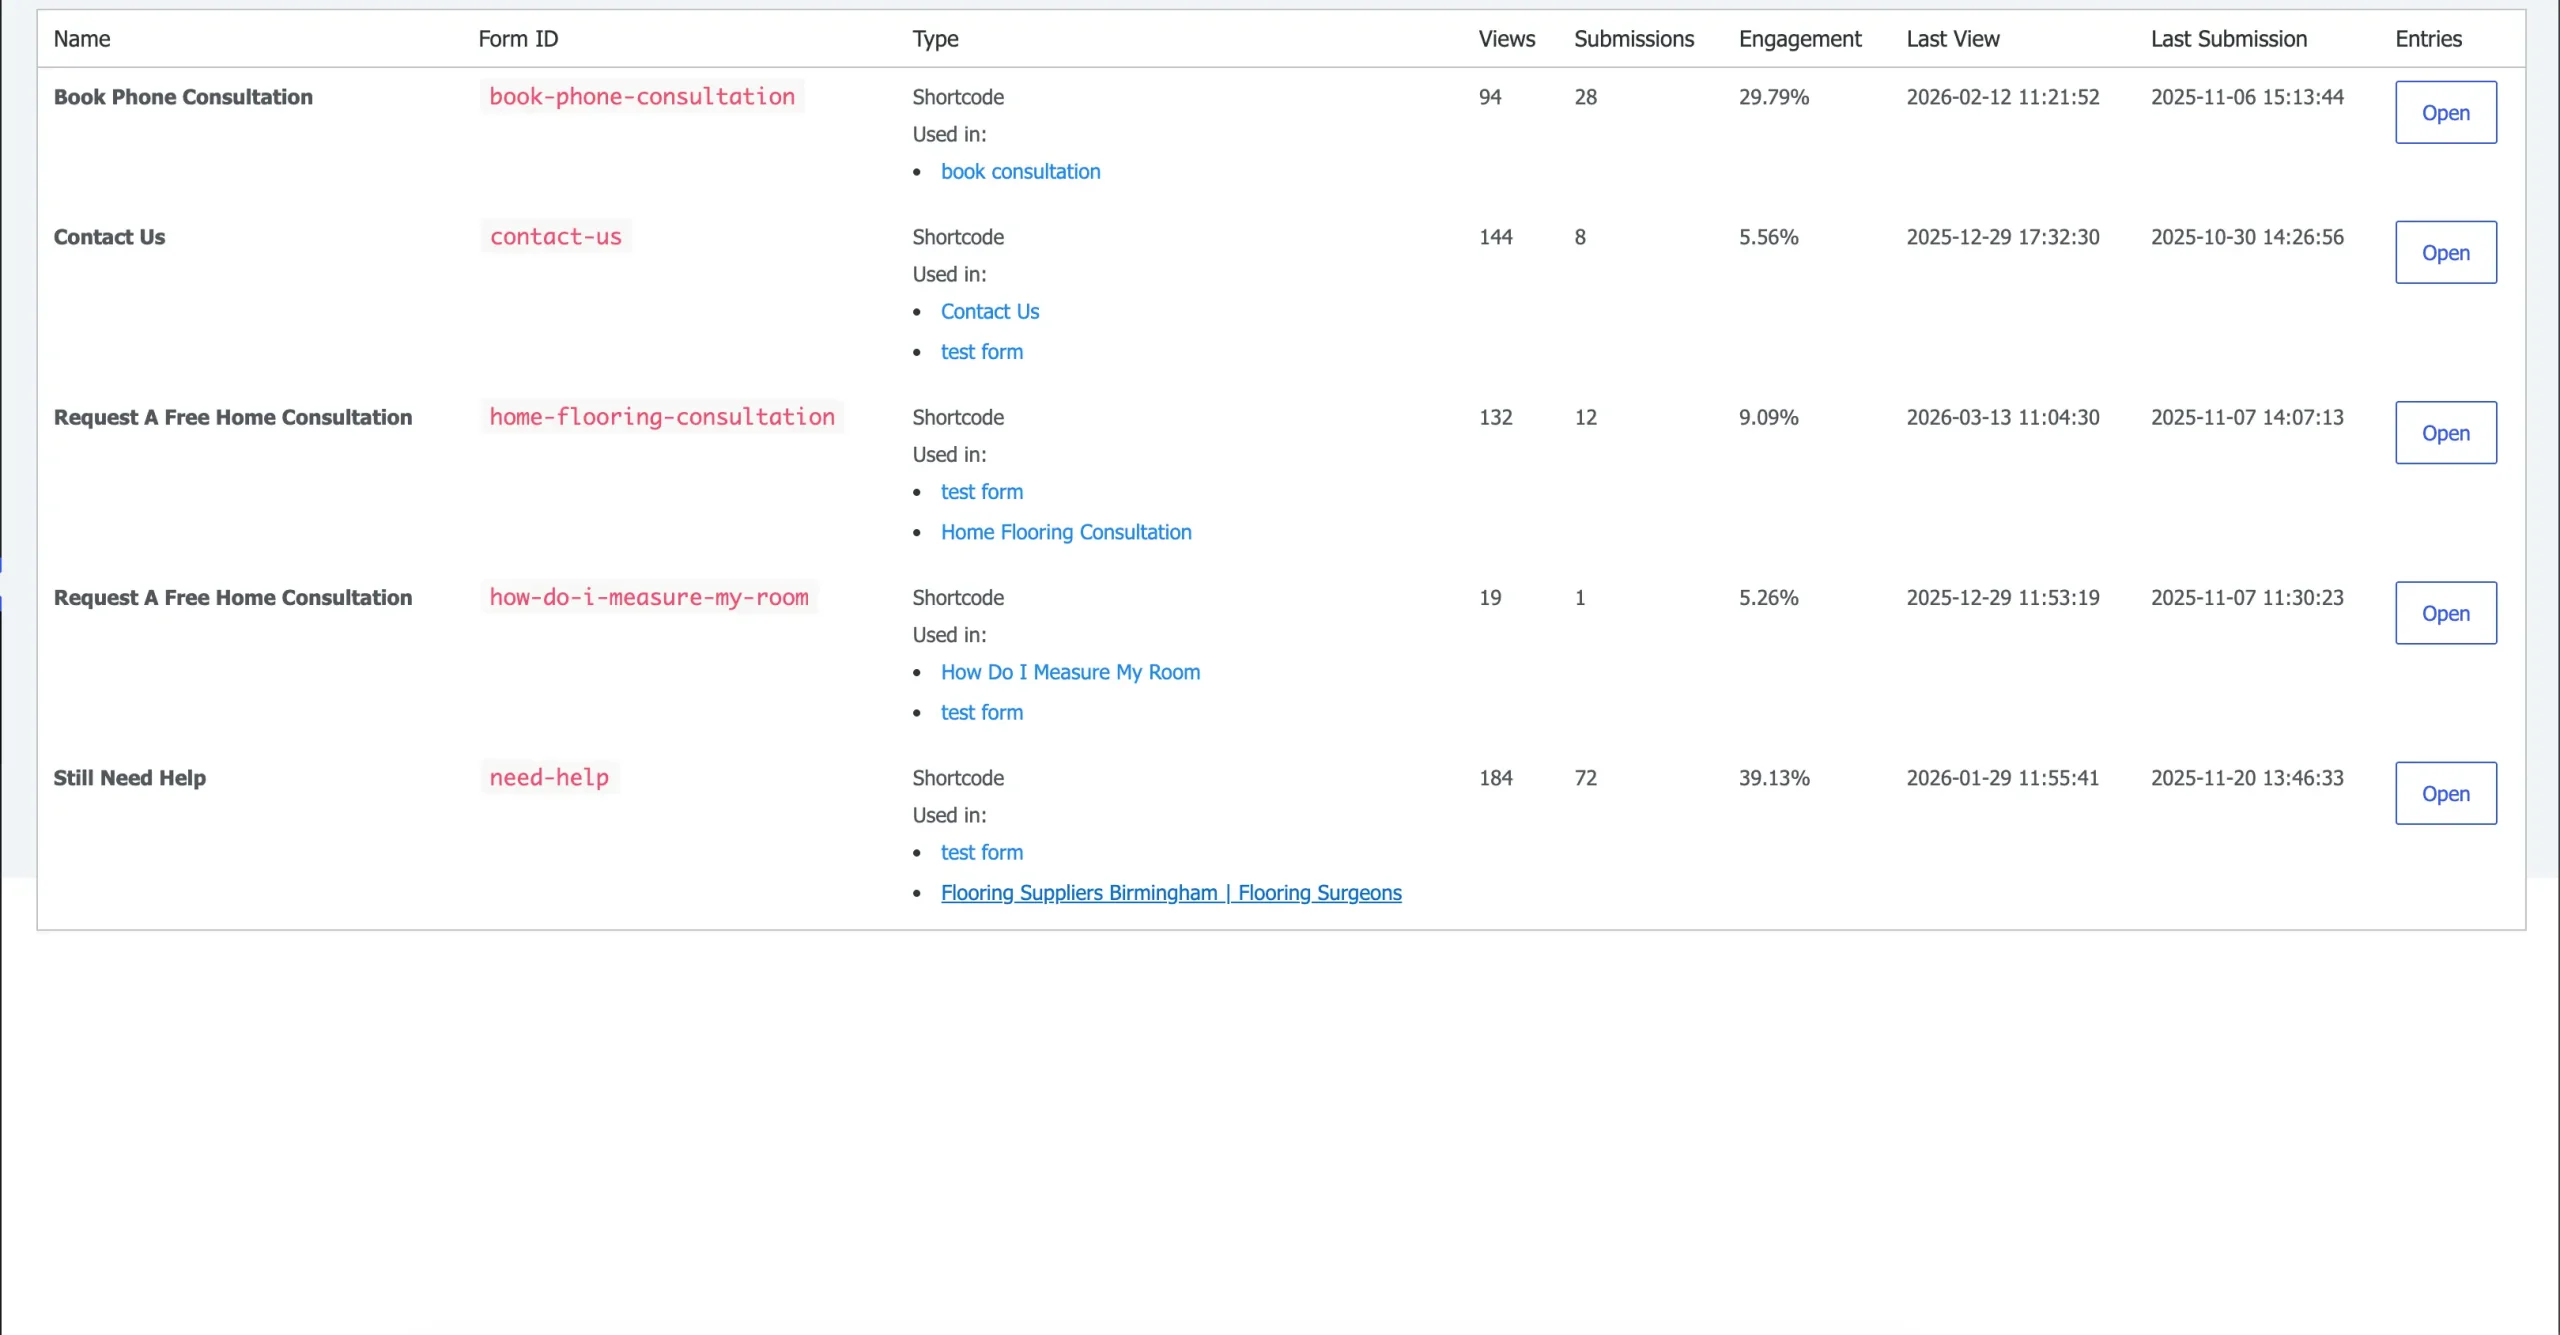2560x1335 pixels.
Task: Select the 'need-help' form ID code
Action: click(x=549, y=777)
